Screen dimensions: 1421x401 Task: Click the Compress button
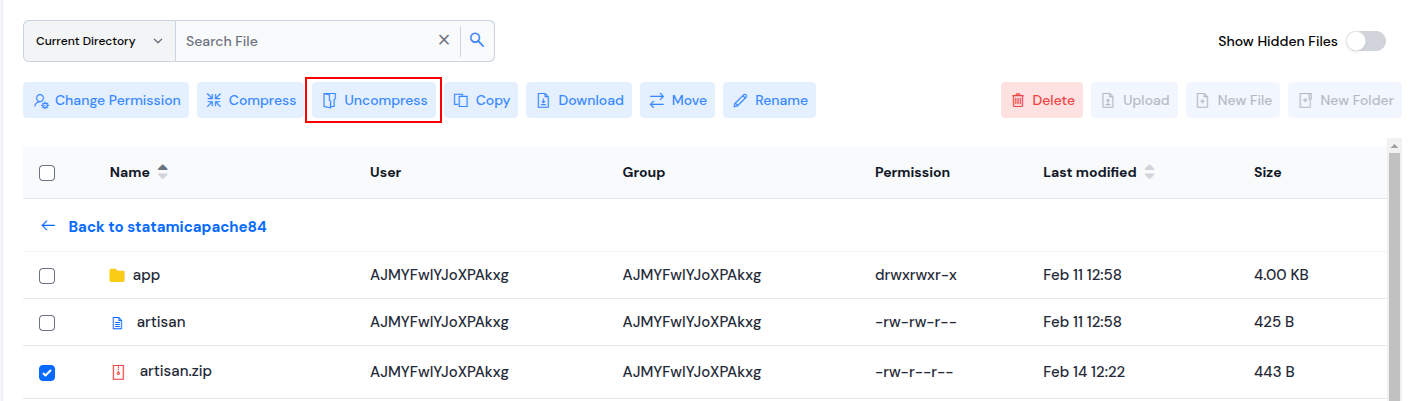251,100
